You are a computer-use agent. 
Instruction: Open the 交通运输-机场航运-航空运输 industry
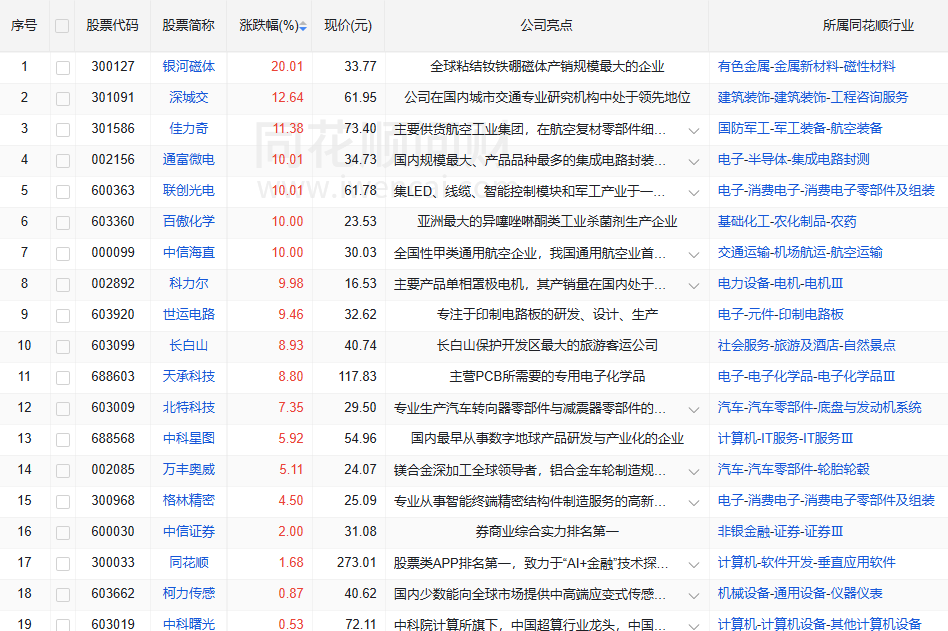pyautogui.click(x=800, y=253)
